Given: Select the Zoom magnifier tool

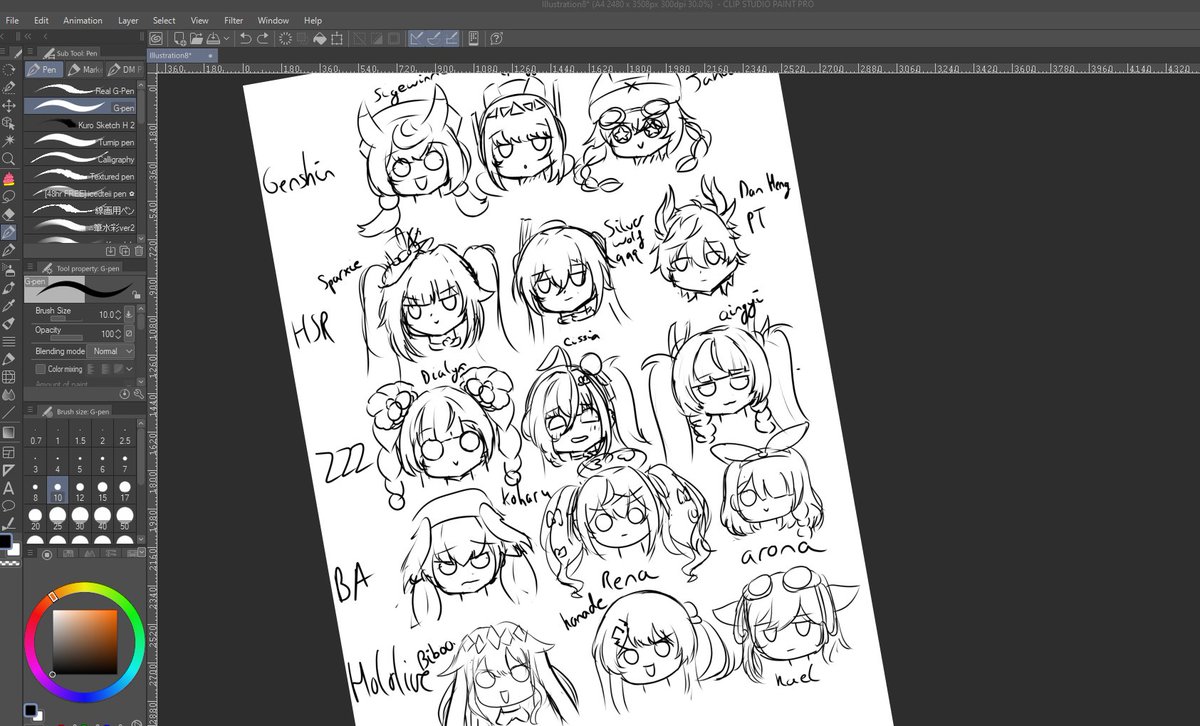Looking at the screenshot, I should point(8,157).
